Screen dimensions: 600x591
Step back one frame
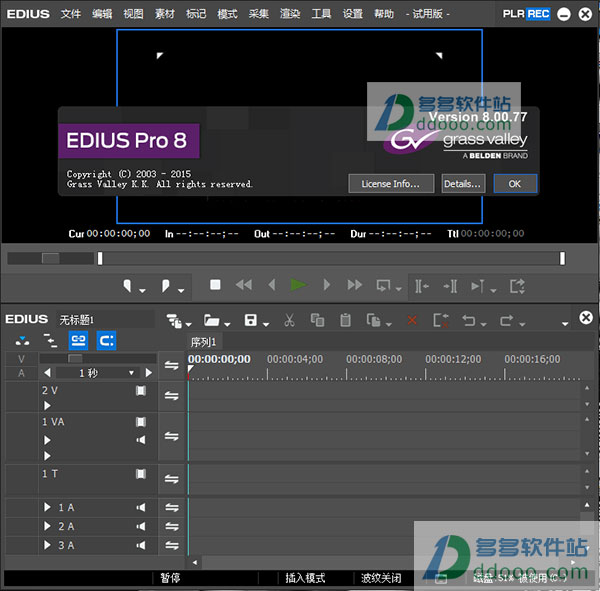coord(272,285)
